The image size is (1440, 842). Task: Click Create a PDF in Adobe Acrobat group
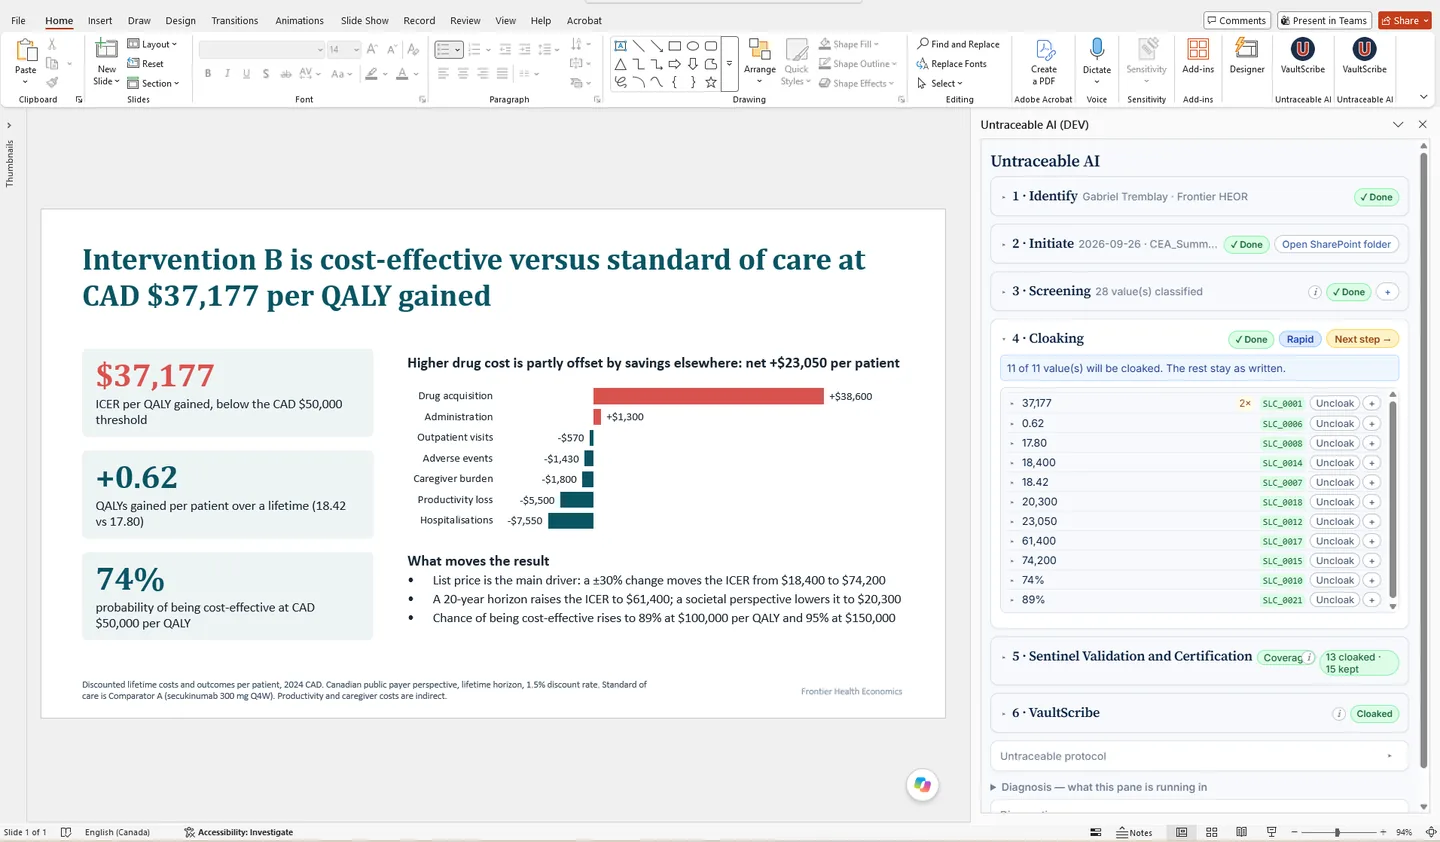1043,62
